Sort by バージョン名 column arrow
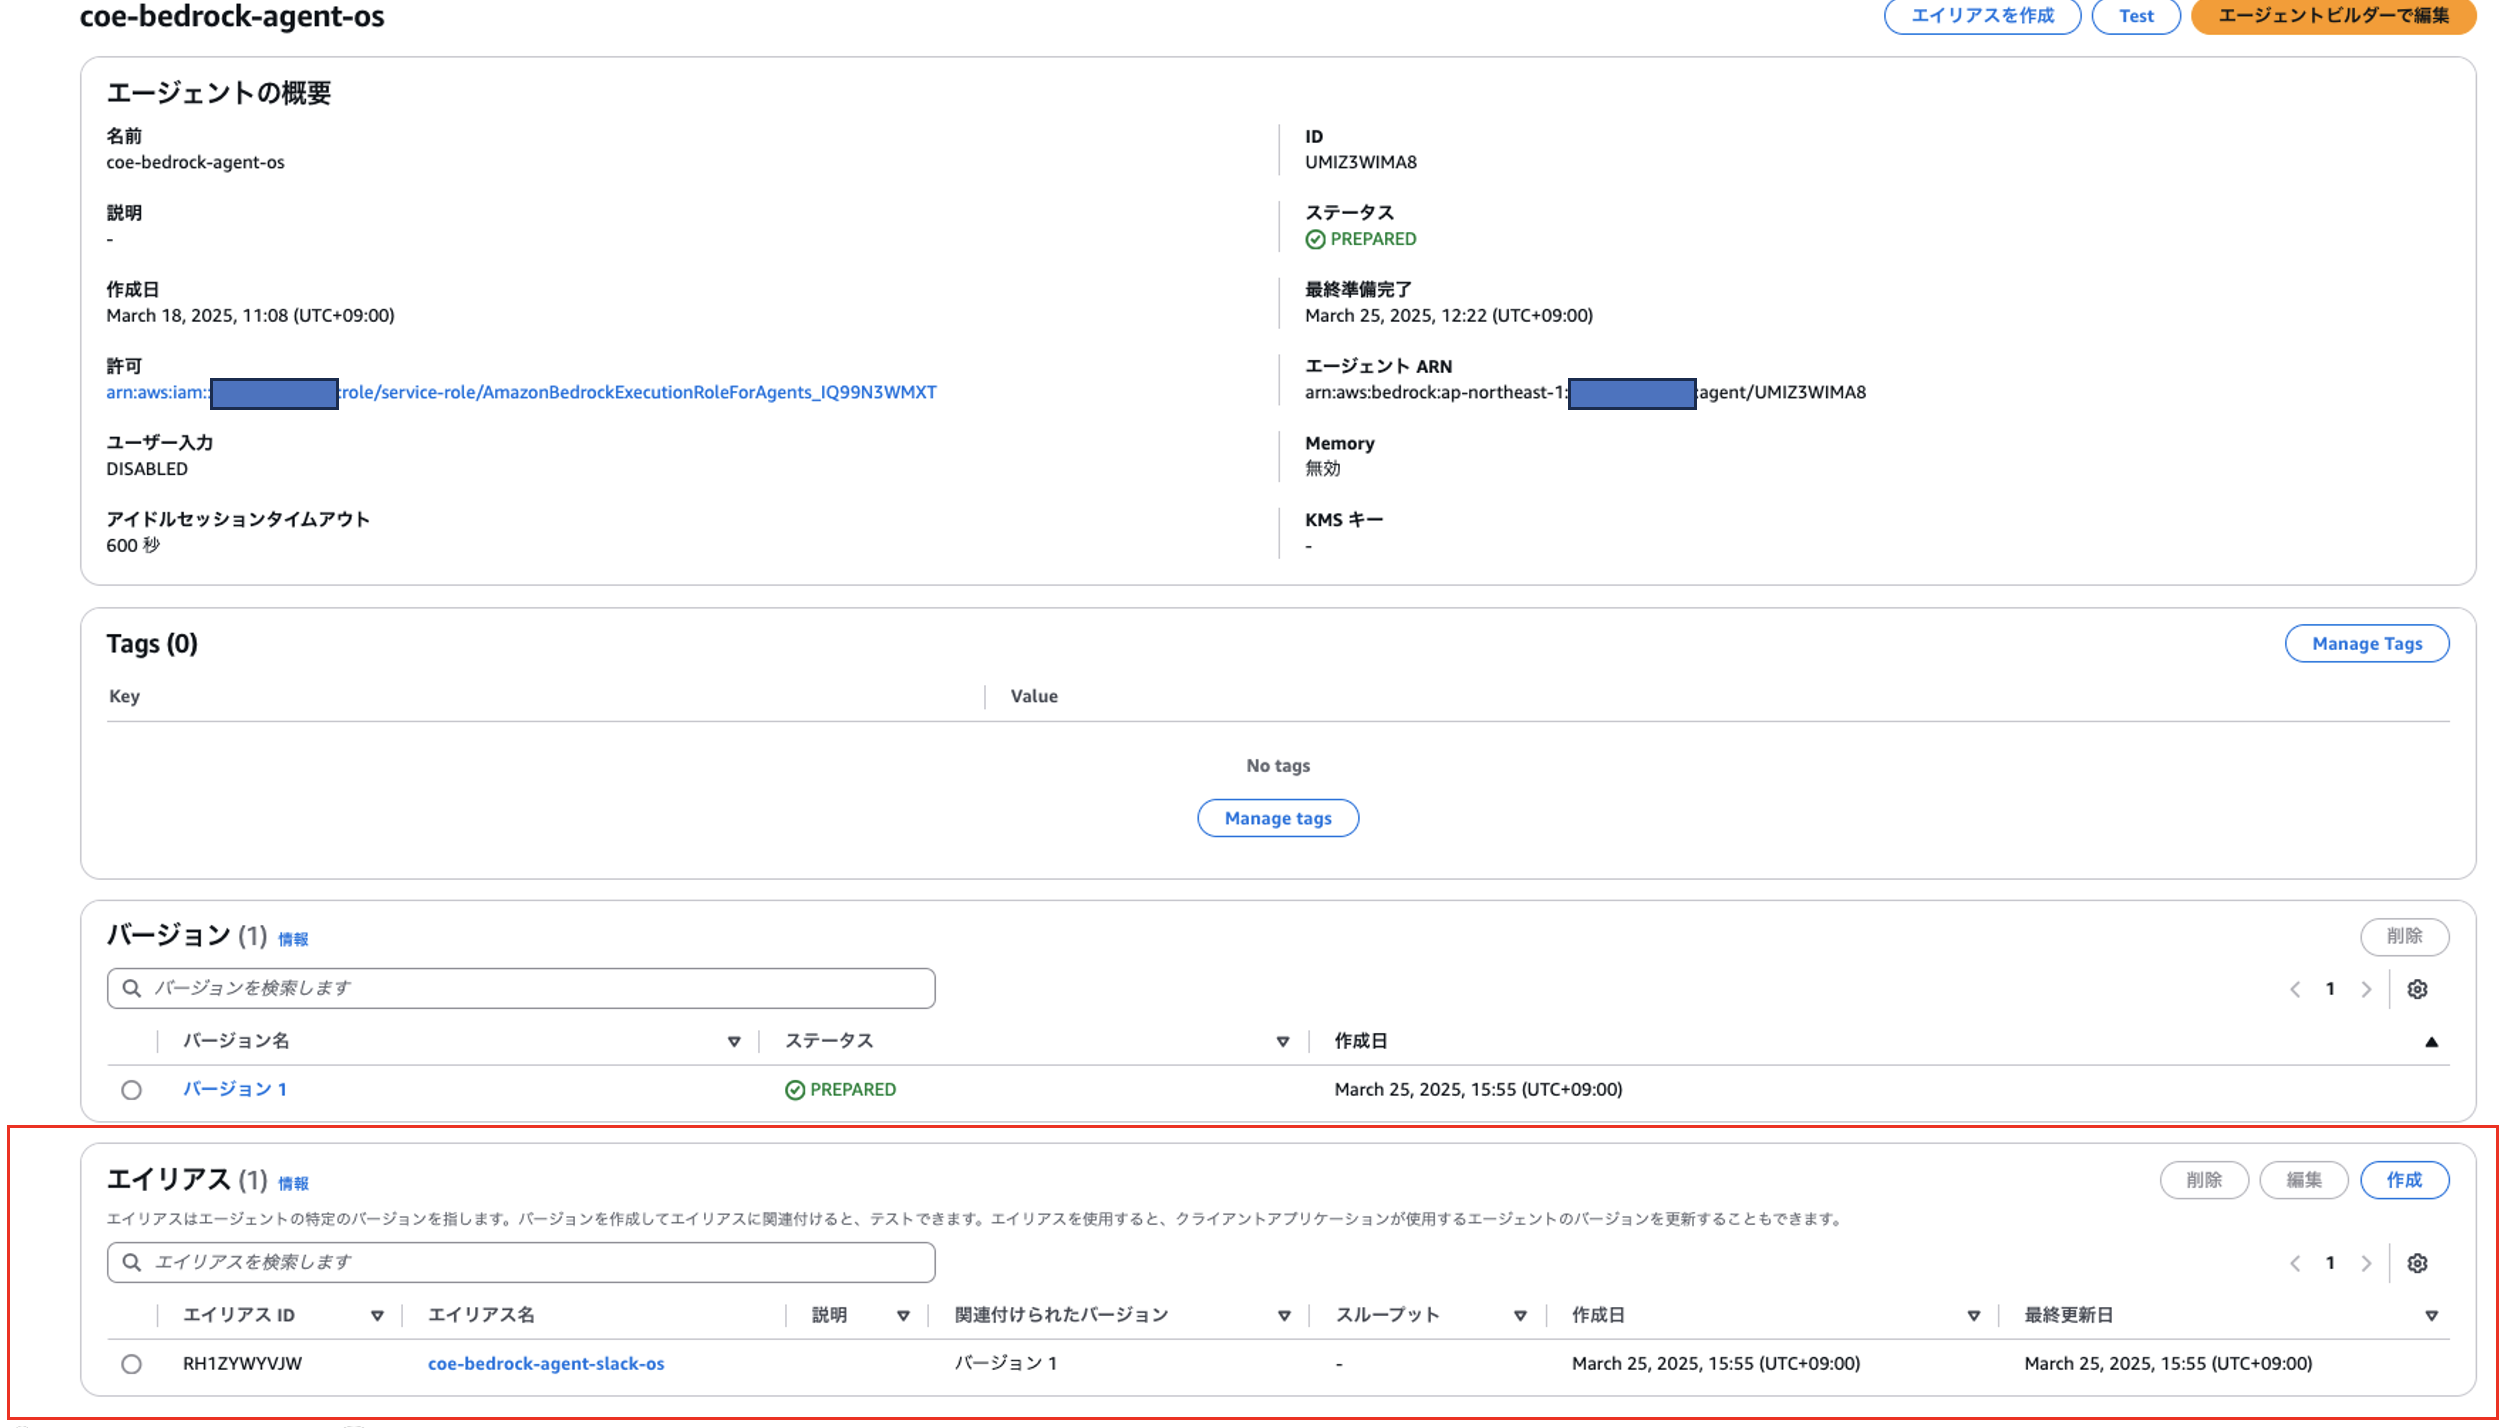This screenshot has width=2508, height=1428. click(734, 1042)
